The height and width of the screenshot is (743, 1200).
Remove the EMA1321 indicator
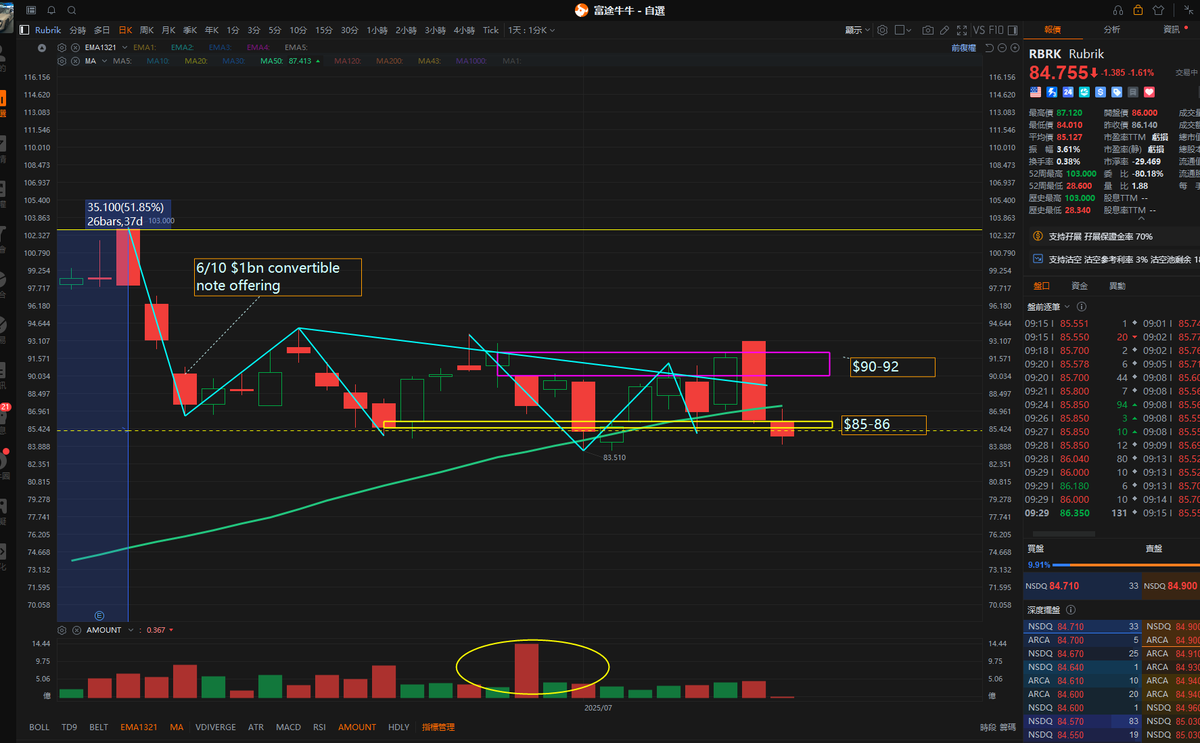pos(75,48)
